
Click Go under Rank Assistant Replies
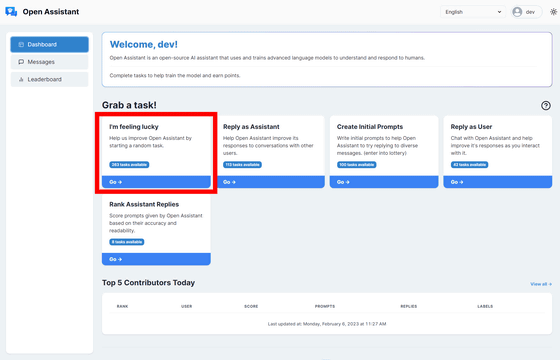(156, 259)
